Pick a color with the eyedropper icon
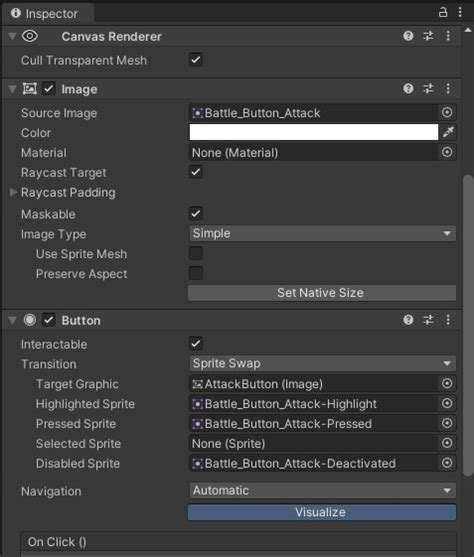 448,132
